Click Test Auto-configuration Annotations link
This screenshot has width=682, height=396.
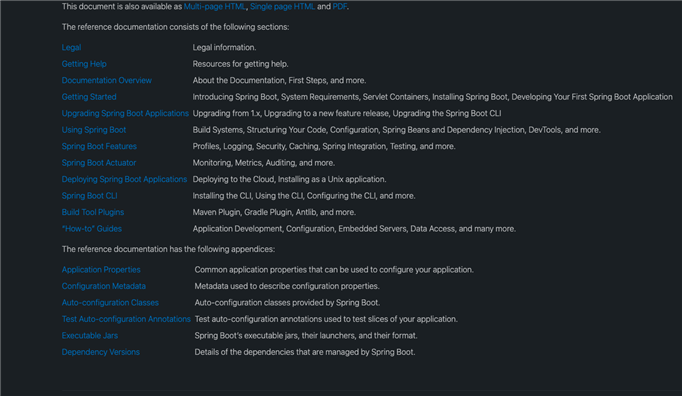pos(126,319)
